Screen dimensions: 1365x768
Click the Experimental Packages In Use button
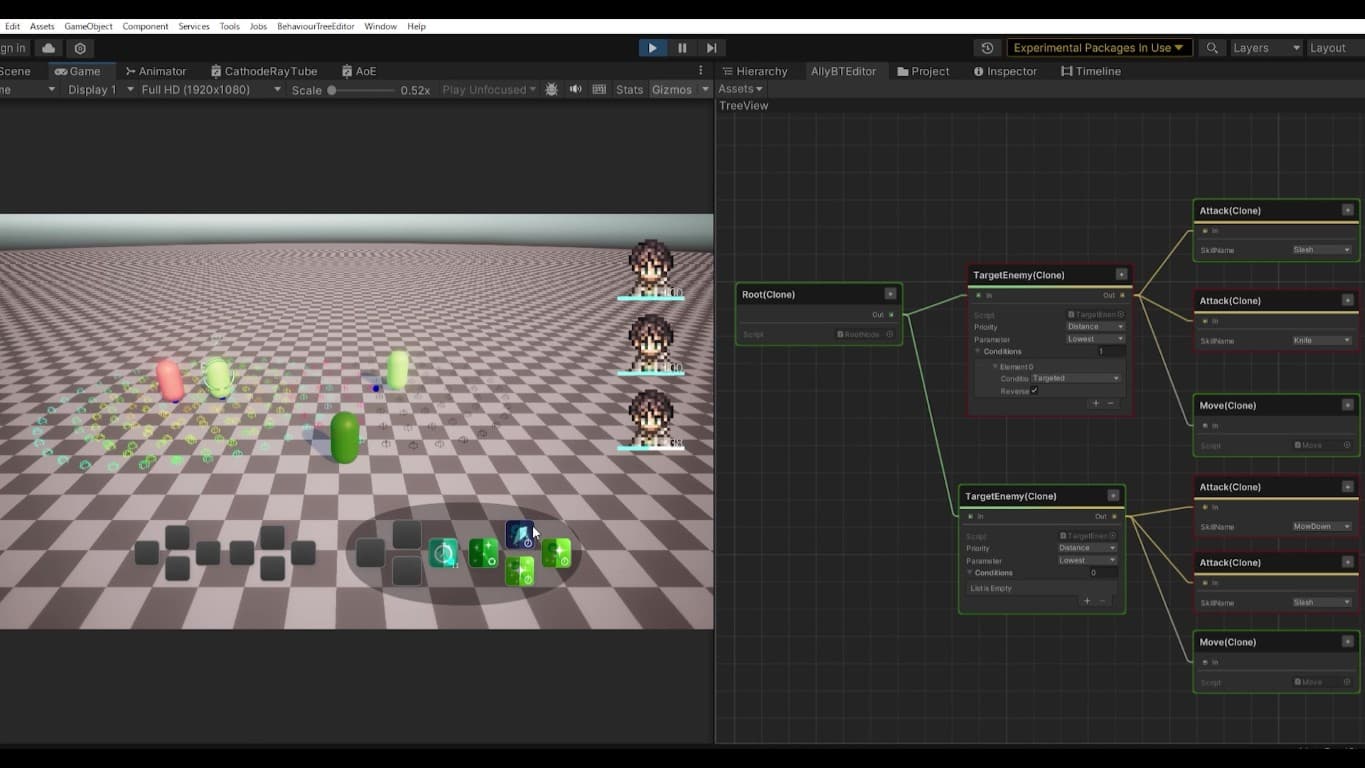1098,48
